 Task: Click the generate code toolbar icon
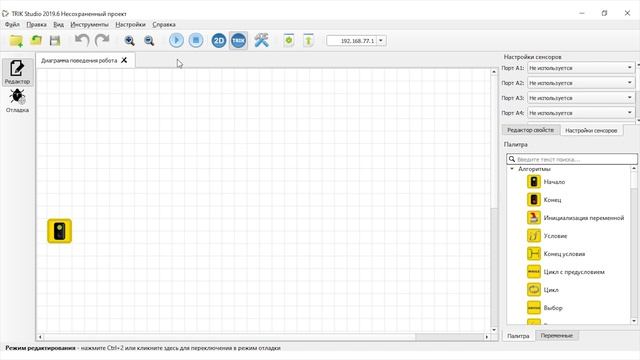[x=289, y=40]
